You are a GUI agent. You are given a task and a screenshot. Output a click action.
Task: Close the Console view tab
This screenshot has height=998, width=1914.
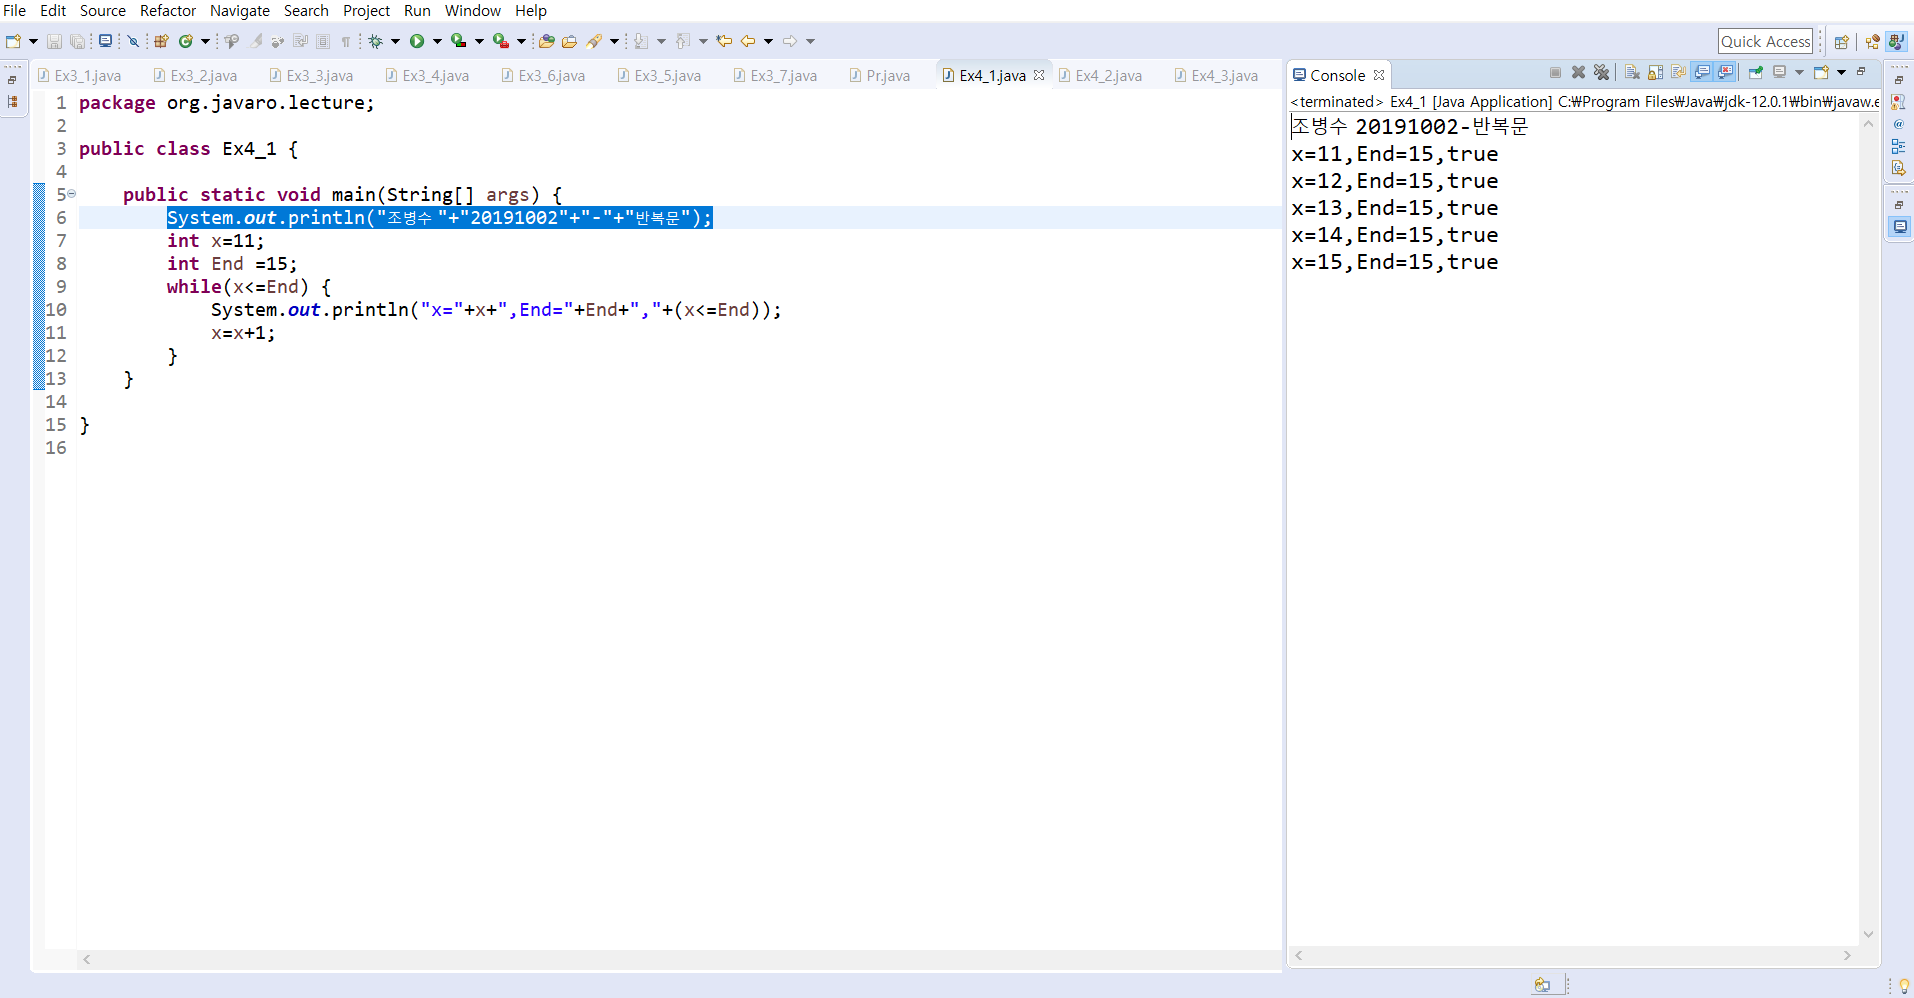coord(1379,75)
